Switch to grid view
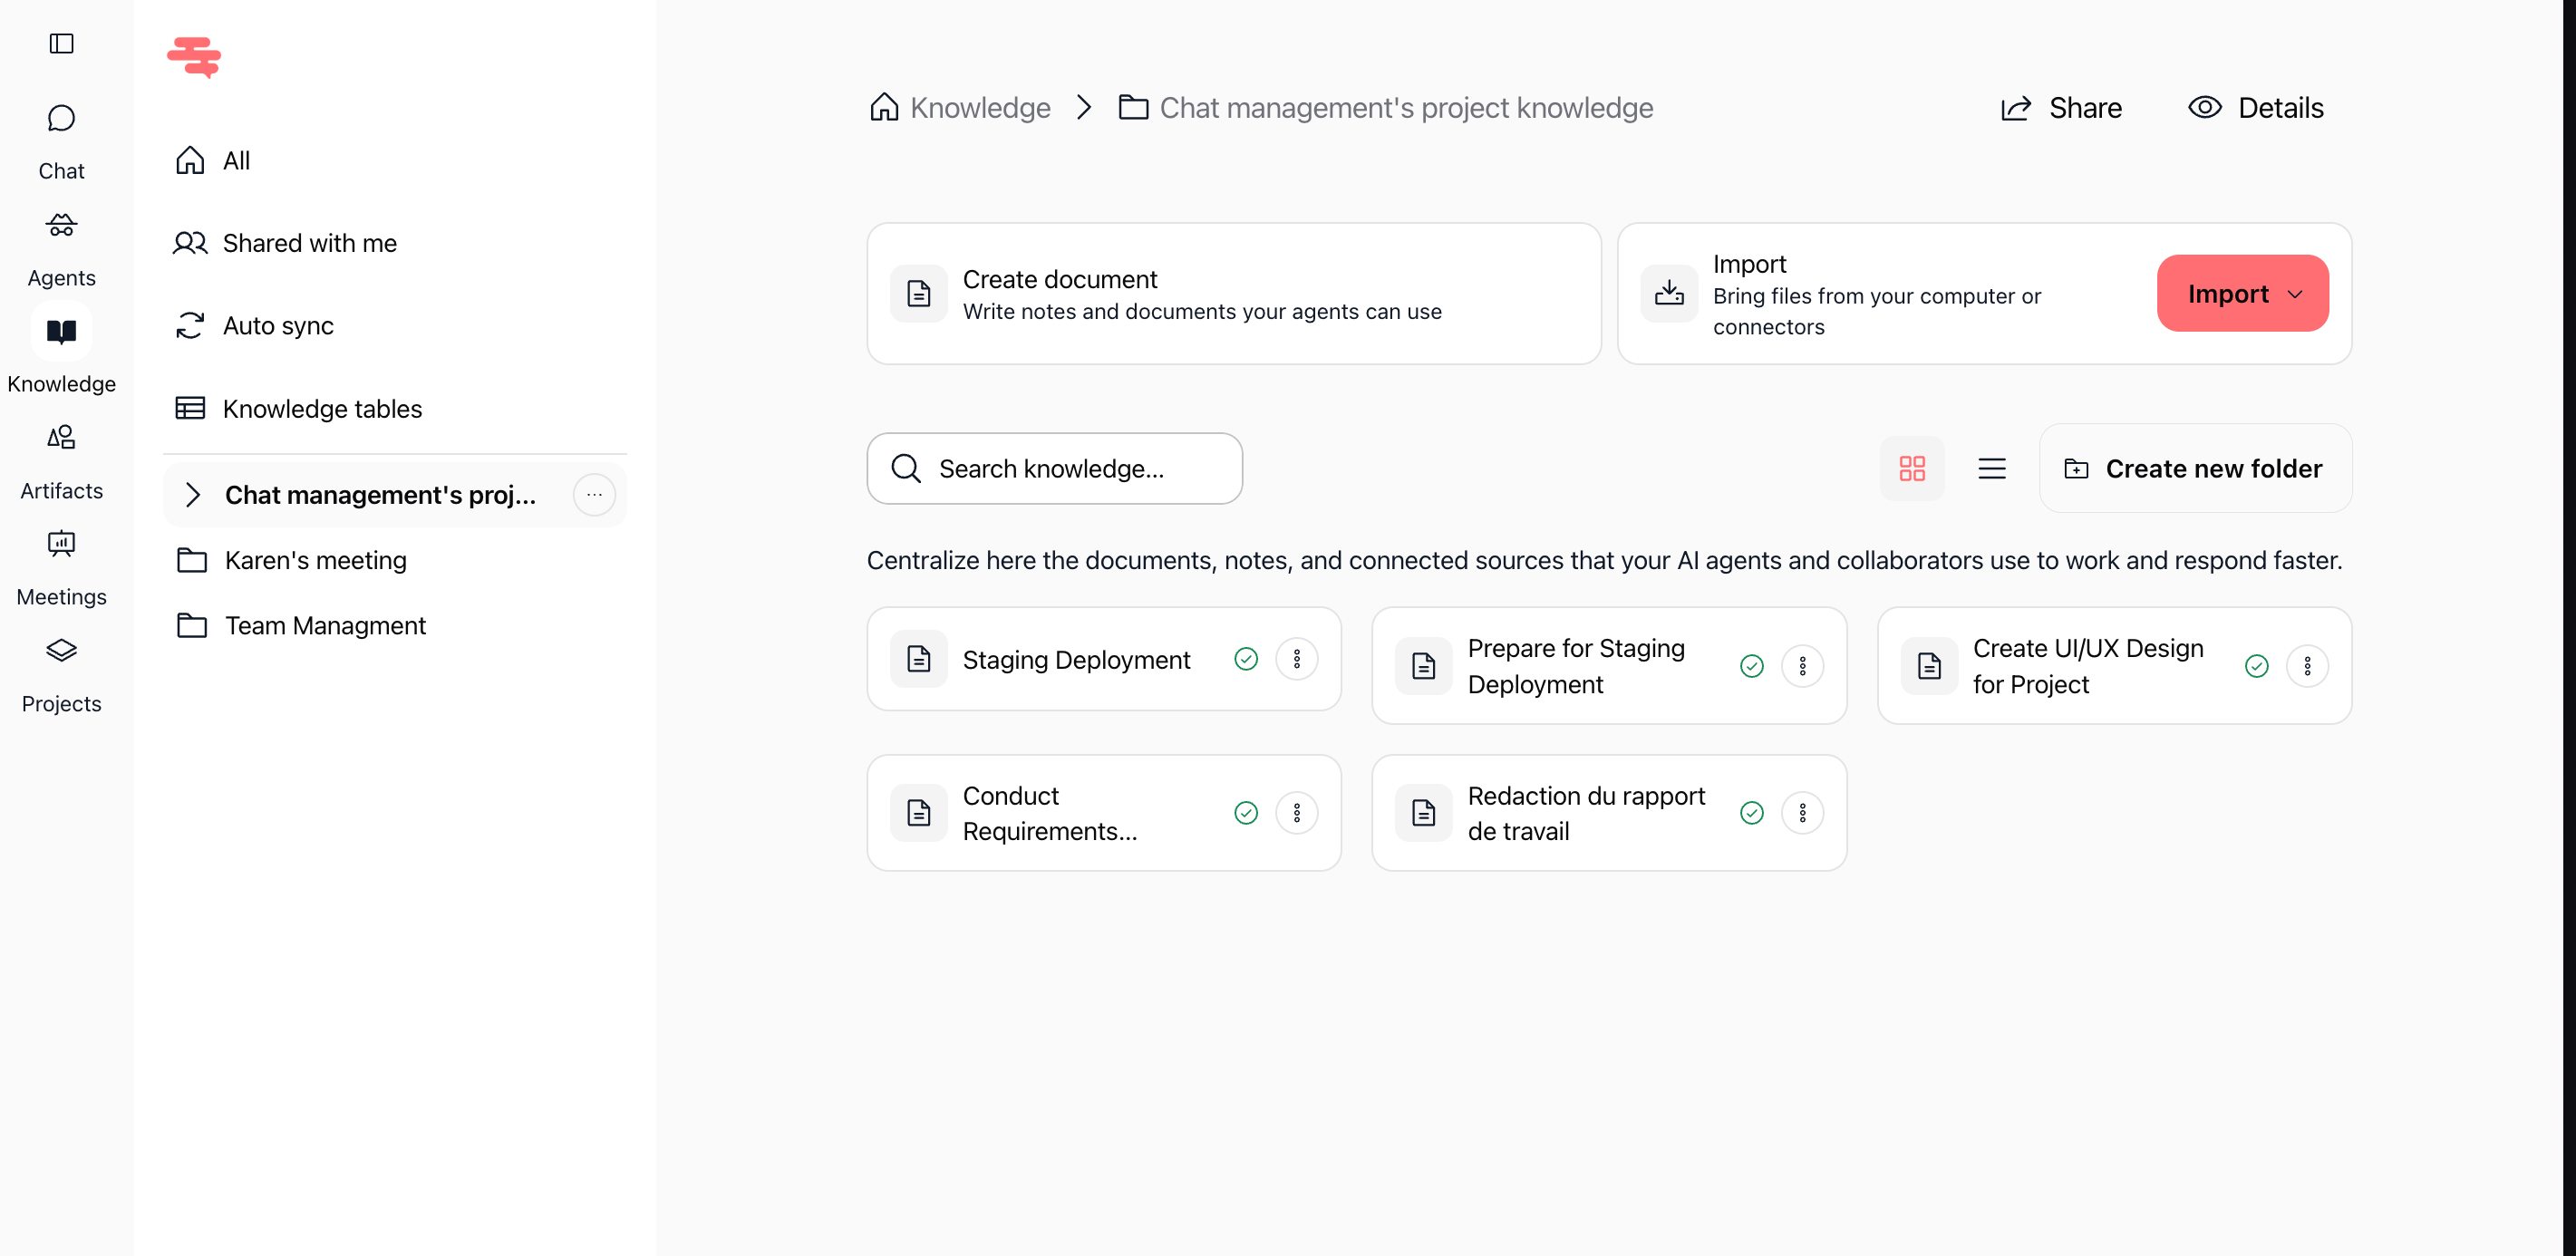The height and width of the screenshot is (1256, 2576). point(1912,468)
